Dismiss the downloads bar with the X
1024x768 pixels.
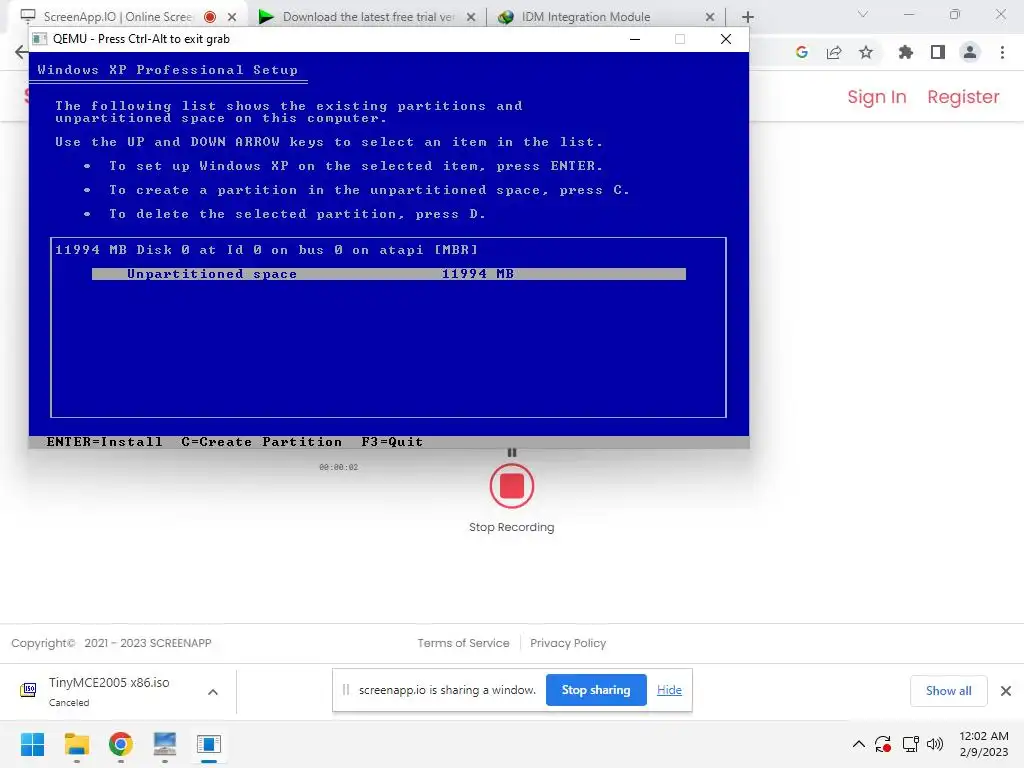click(1006, 690)
